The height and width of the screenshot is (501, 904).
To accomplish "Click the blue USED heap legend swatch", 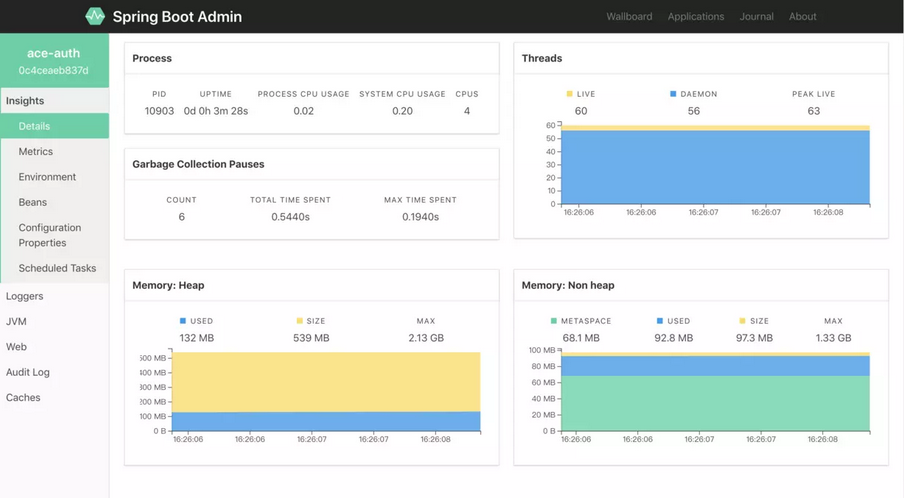I will (x=183, y=321).
